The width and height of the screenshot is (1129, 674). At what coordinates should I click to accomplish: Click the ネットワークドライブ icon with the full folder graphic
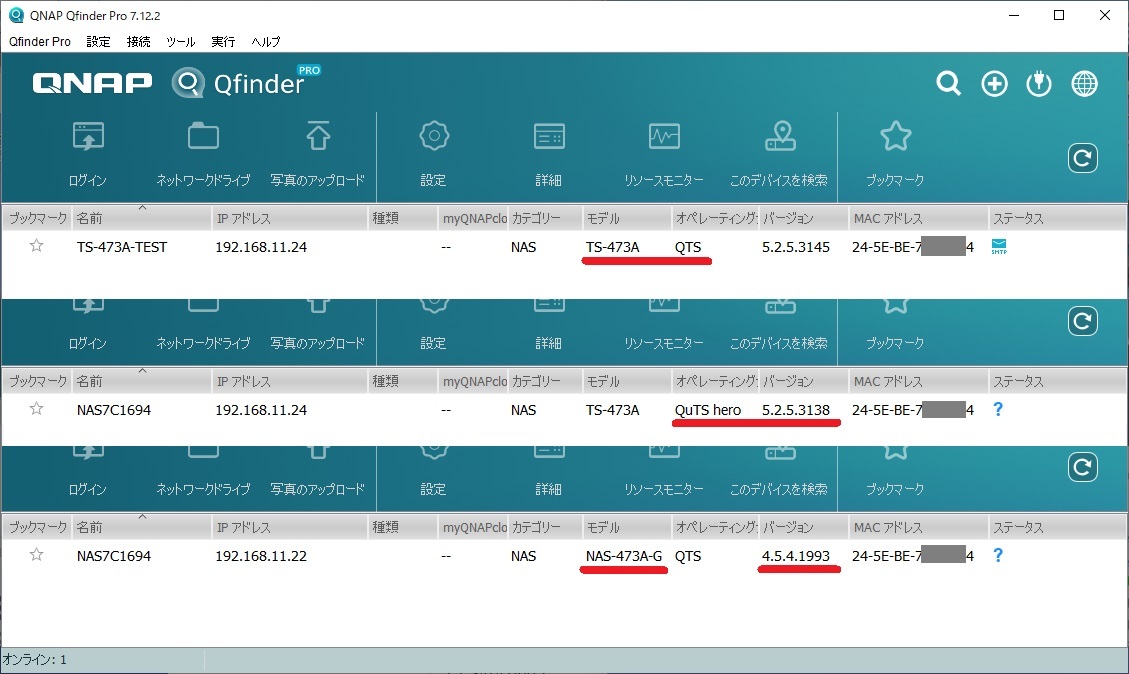coord(203,136)
